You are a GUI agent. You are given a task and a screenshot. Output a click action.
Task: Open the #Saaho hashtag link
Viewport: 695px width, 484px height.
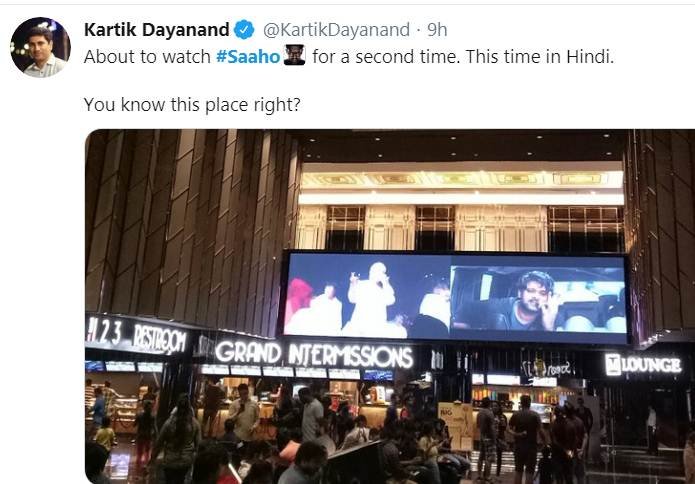click(248, 57)
